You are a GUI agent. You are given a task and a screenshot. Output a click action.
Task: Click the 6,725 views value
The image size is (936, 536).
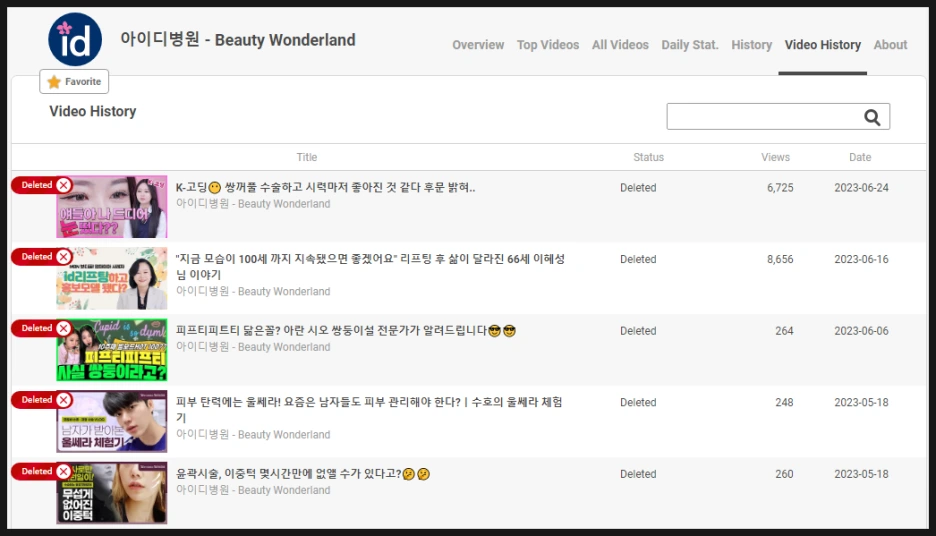[780, 187]
